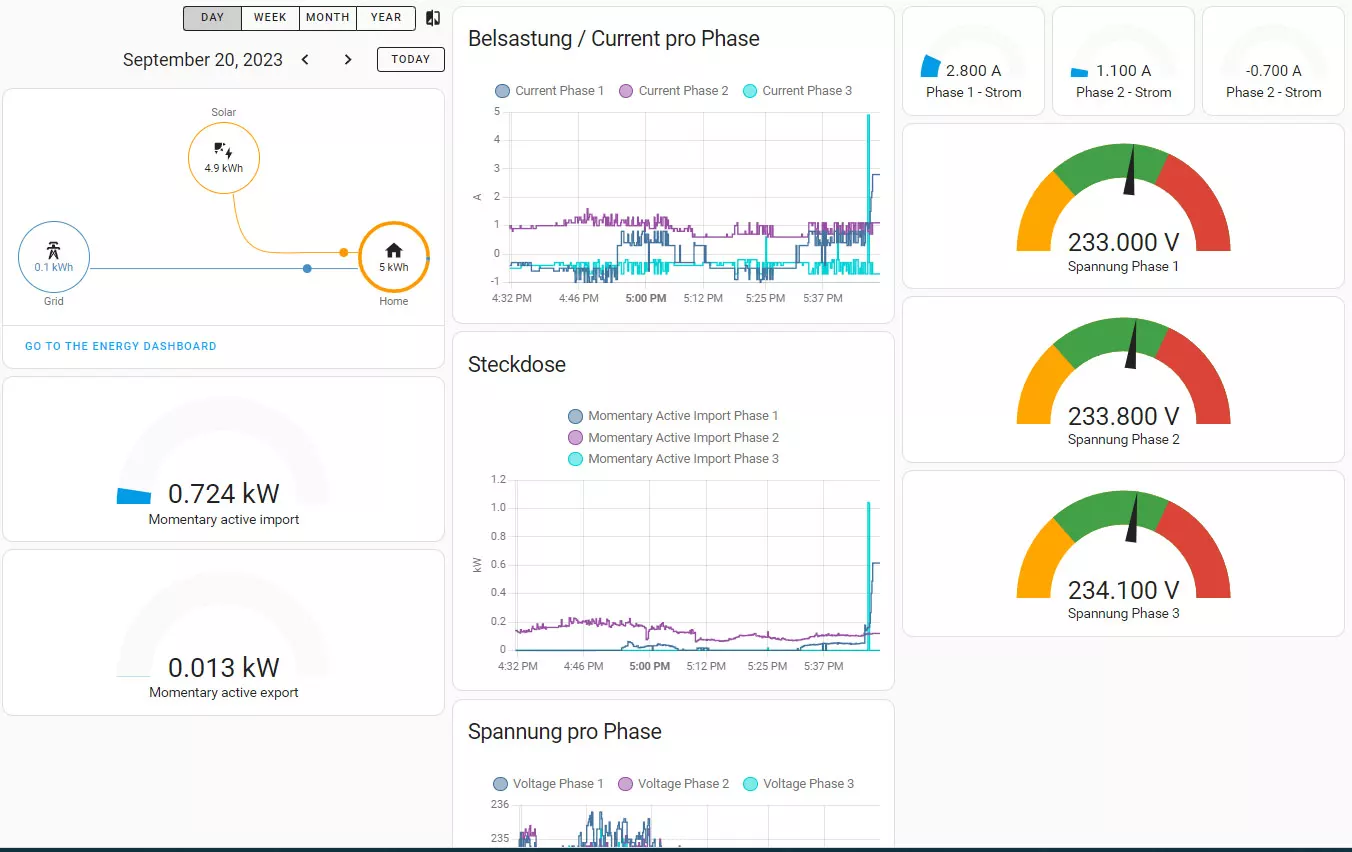Toggle Momentary Active Import Phase 3 legend

673,459
